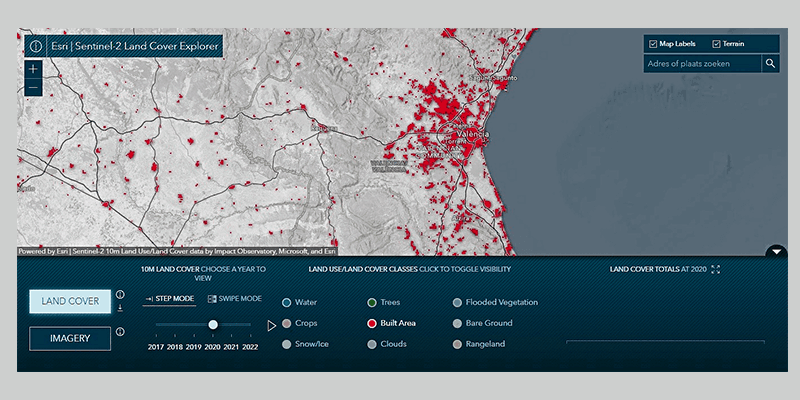Open info icon next to Imagery
Image resolution: width=800 pixels, height=400 pixels.
pos(120,332)
